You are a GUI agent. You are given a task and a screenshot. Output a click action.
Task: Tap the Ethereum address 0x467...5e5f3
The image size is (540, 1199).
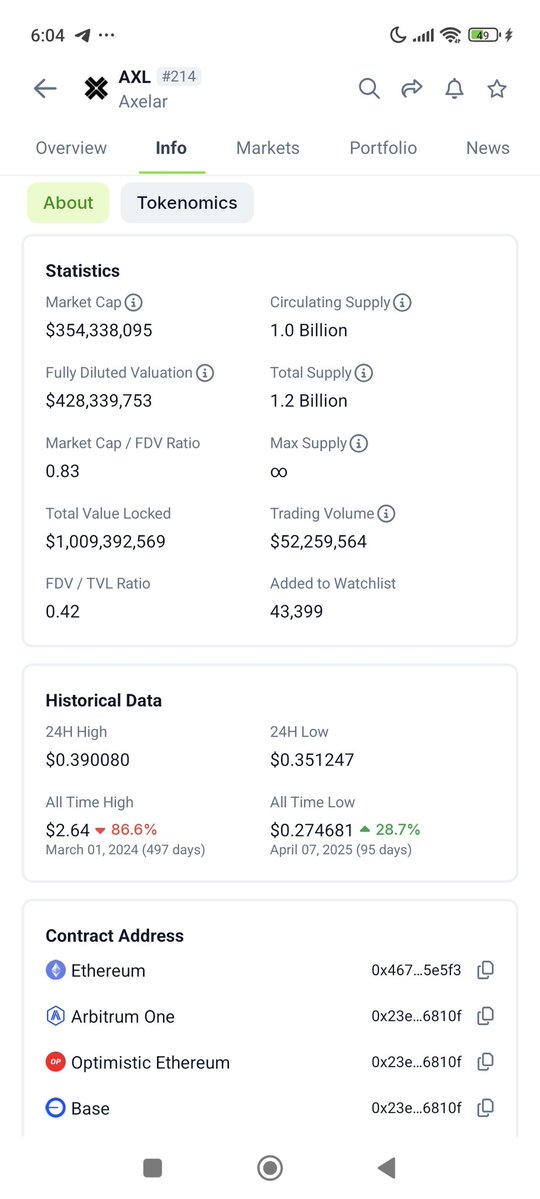[x=417, y=970]
